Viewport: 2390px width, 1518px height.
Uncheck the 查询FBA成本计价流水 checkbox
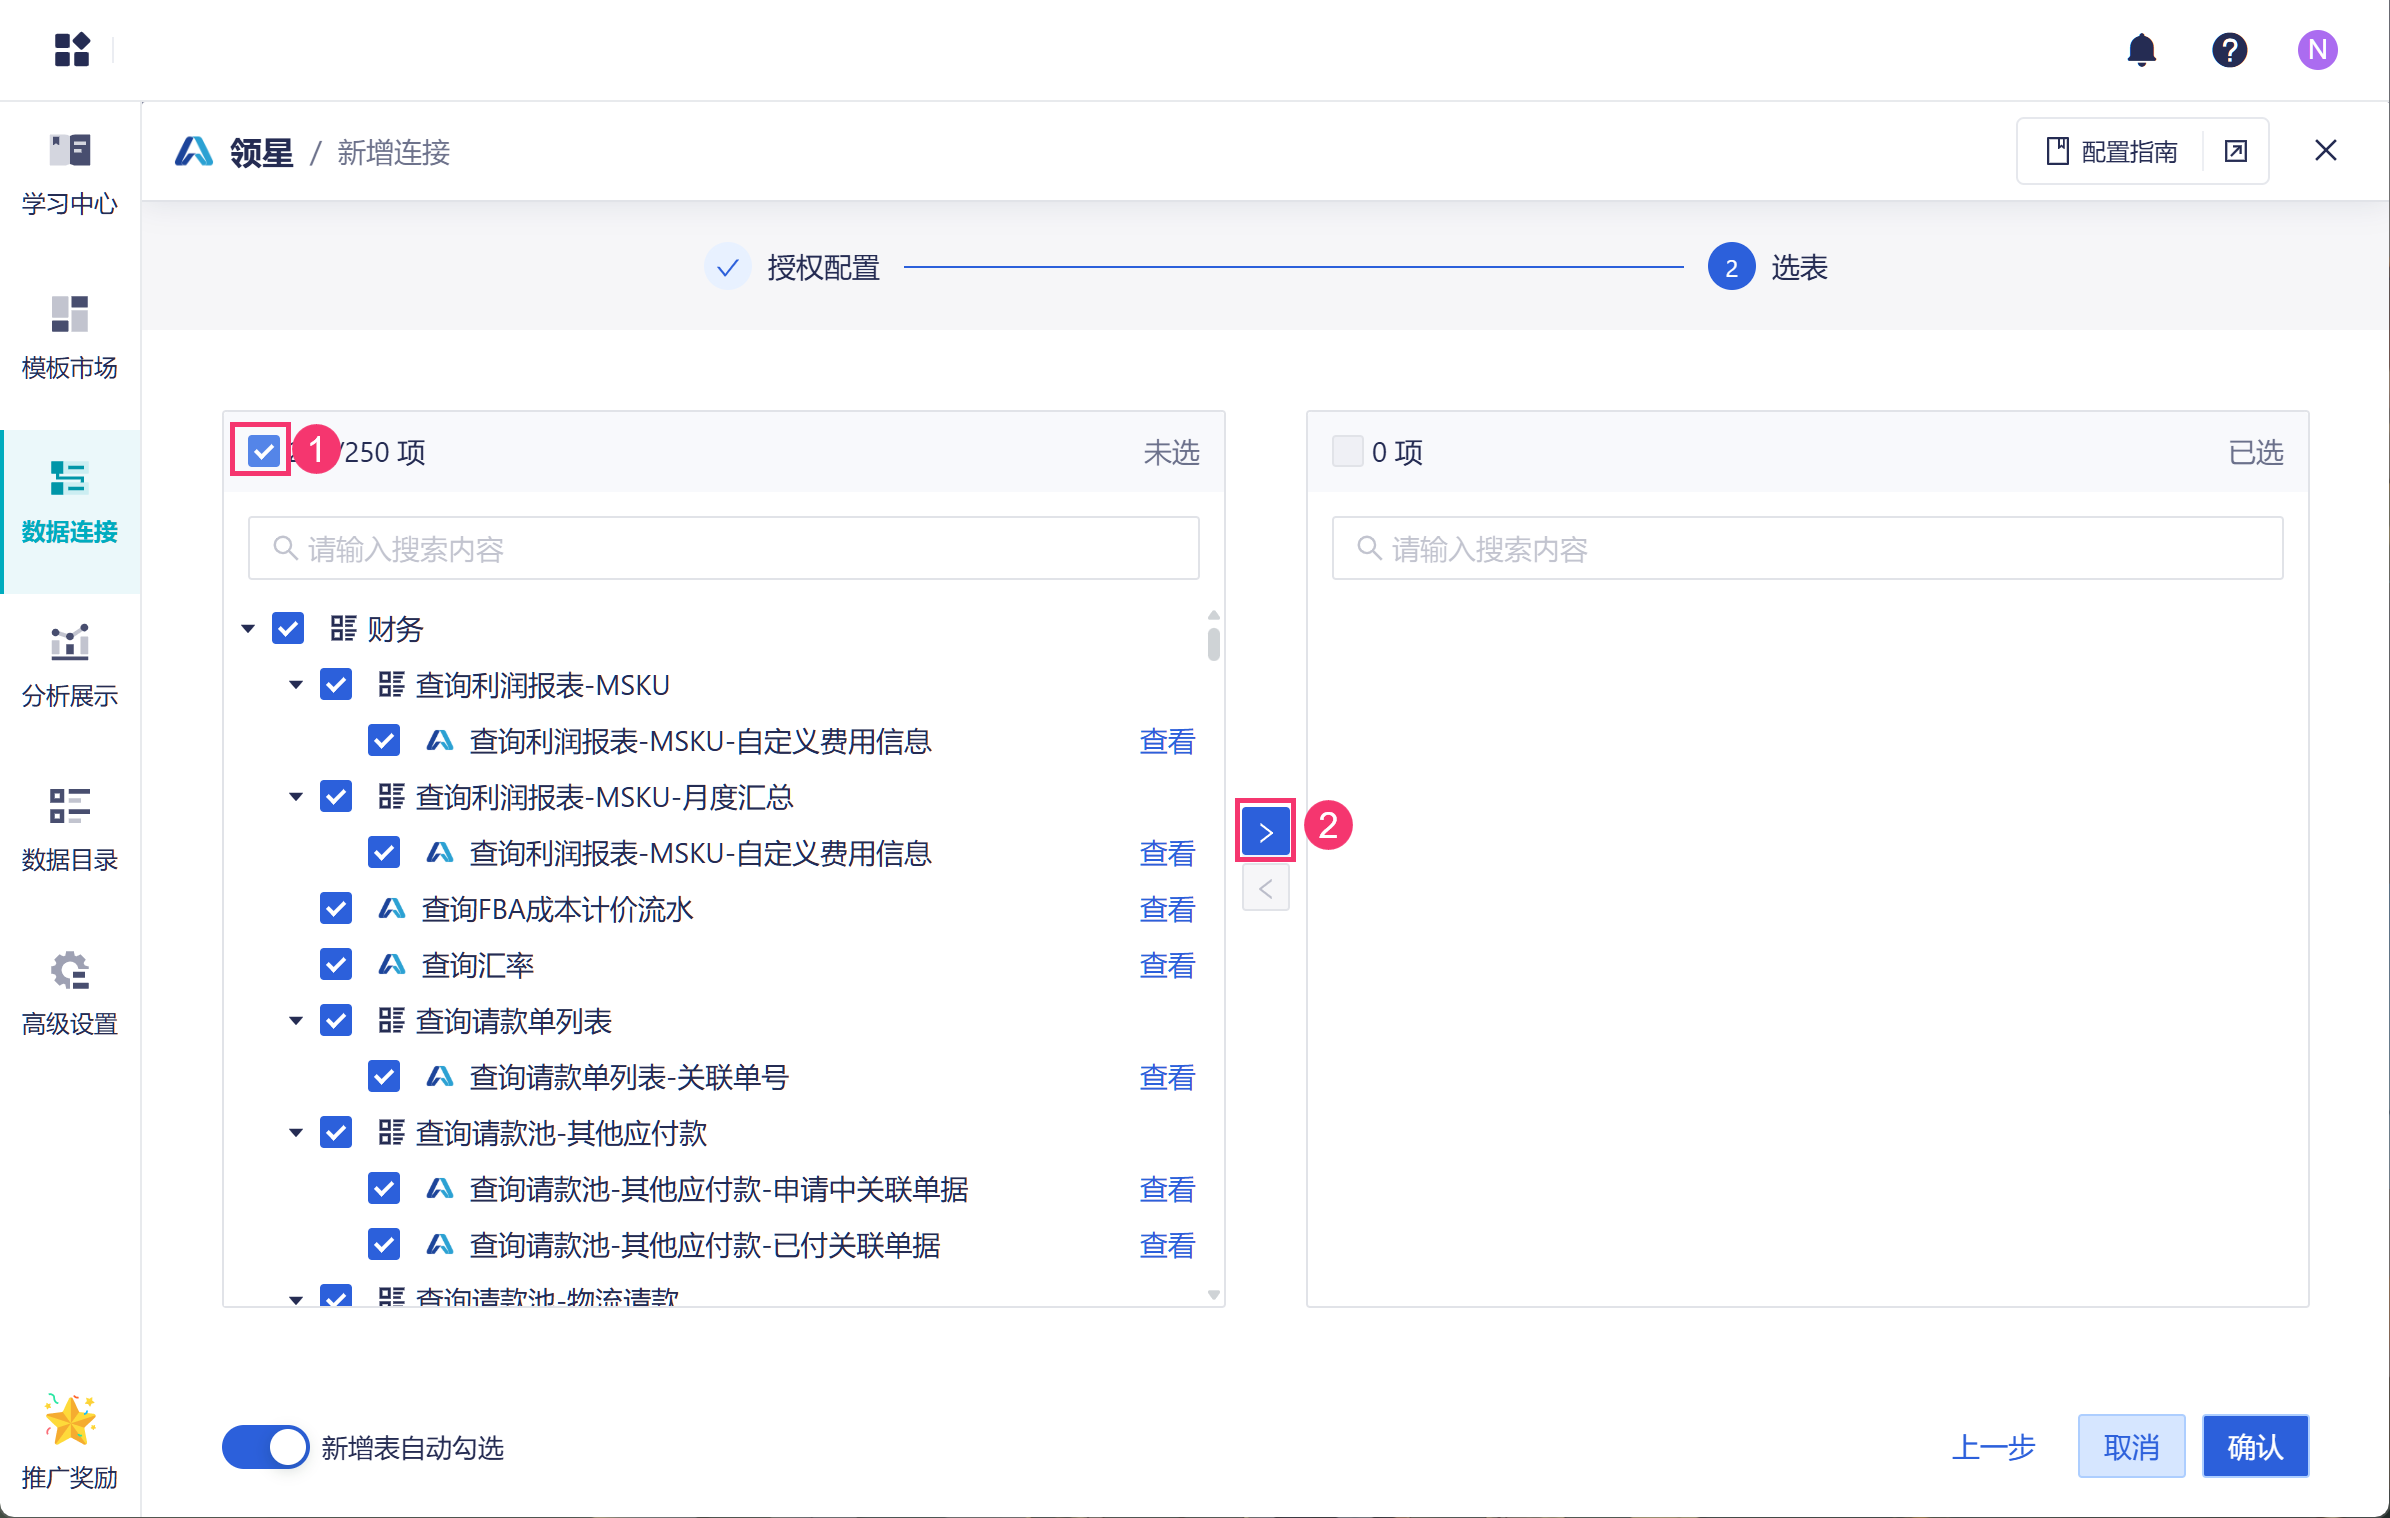[x=336, y=909]
